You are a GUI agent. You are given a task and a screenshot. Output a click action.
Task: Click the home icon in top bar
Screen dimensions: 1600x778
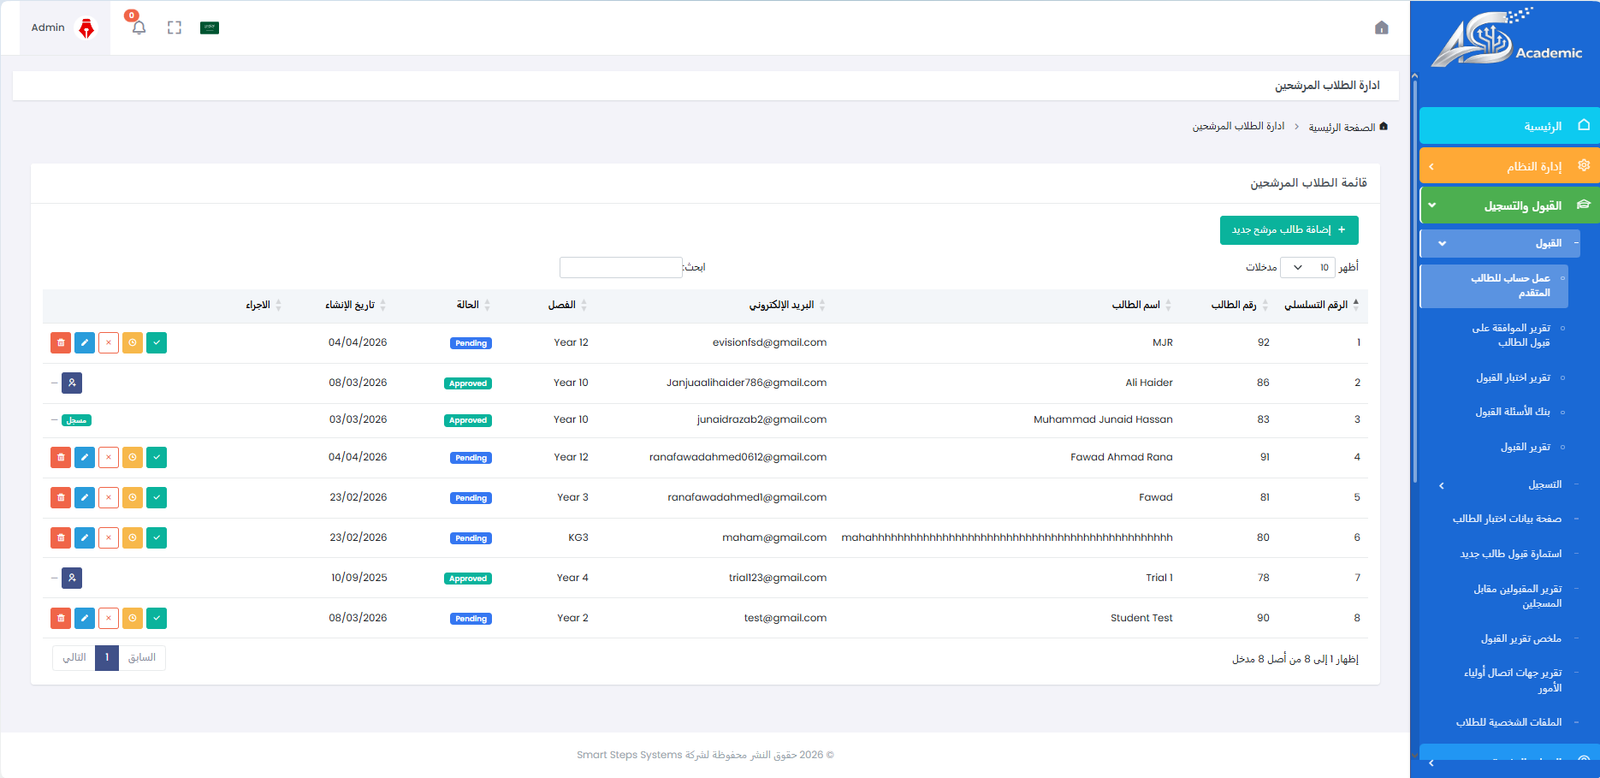(1381, 28)
